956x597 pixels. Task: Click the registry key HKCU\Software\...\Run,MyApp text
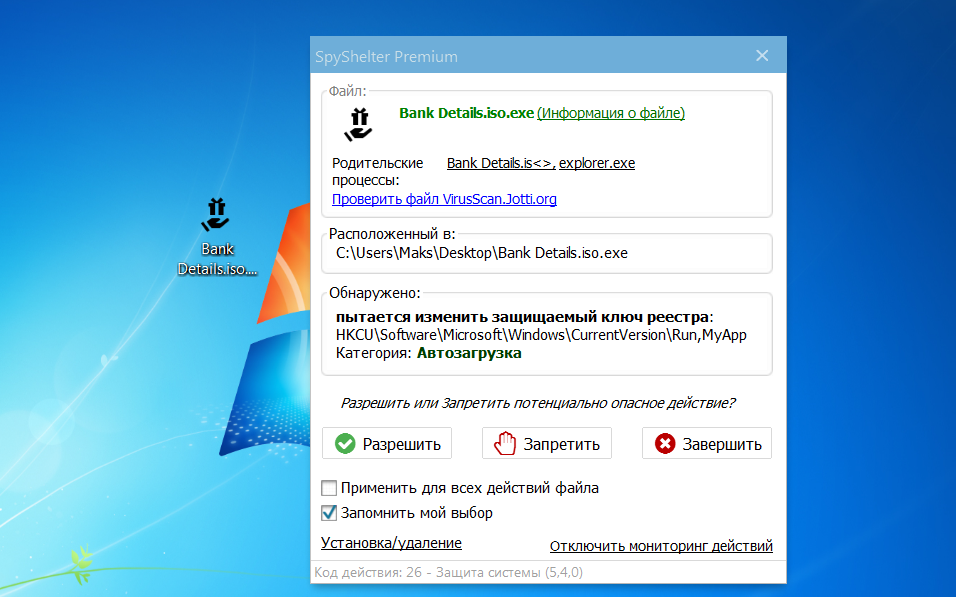point(541,335)
